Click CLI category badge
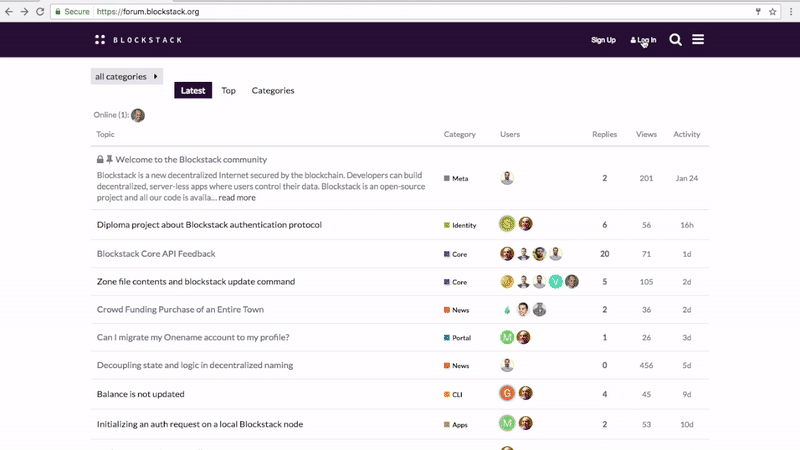Viewport: 800px width, 450px height. click(x=453, y=394)
